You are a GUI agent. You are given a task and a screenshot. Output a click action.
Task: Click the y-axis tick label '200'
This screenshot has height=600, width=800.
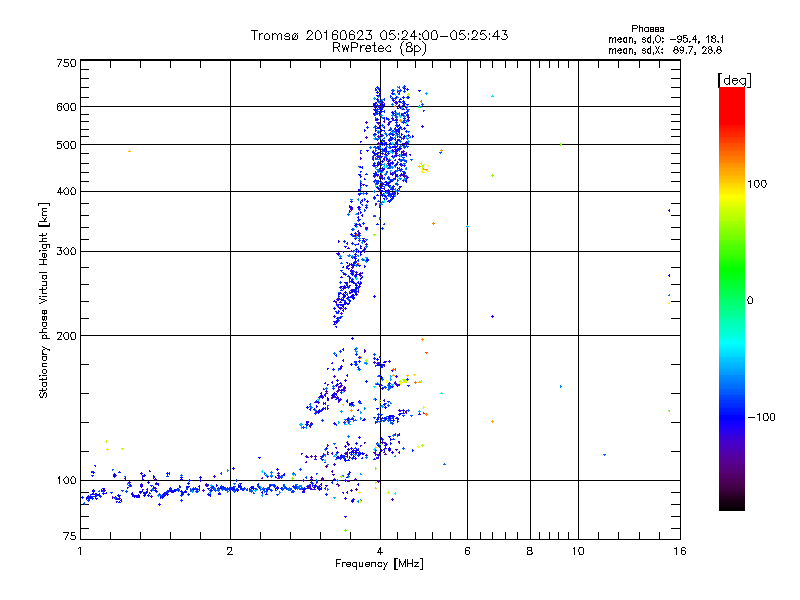coord(67,336)
